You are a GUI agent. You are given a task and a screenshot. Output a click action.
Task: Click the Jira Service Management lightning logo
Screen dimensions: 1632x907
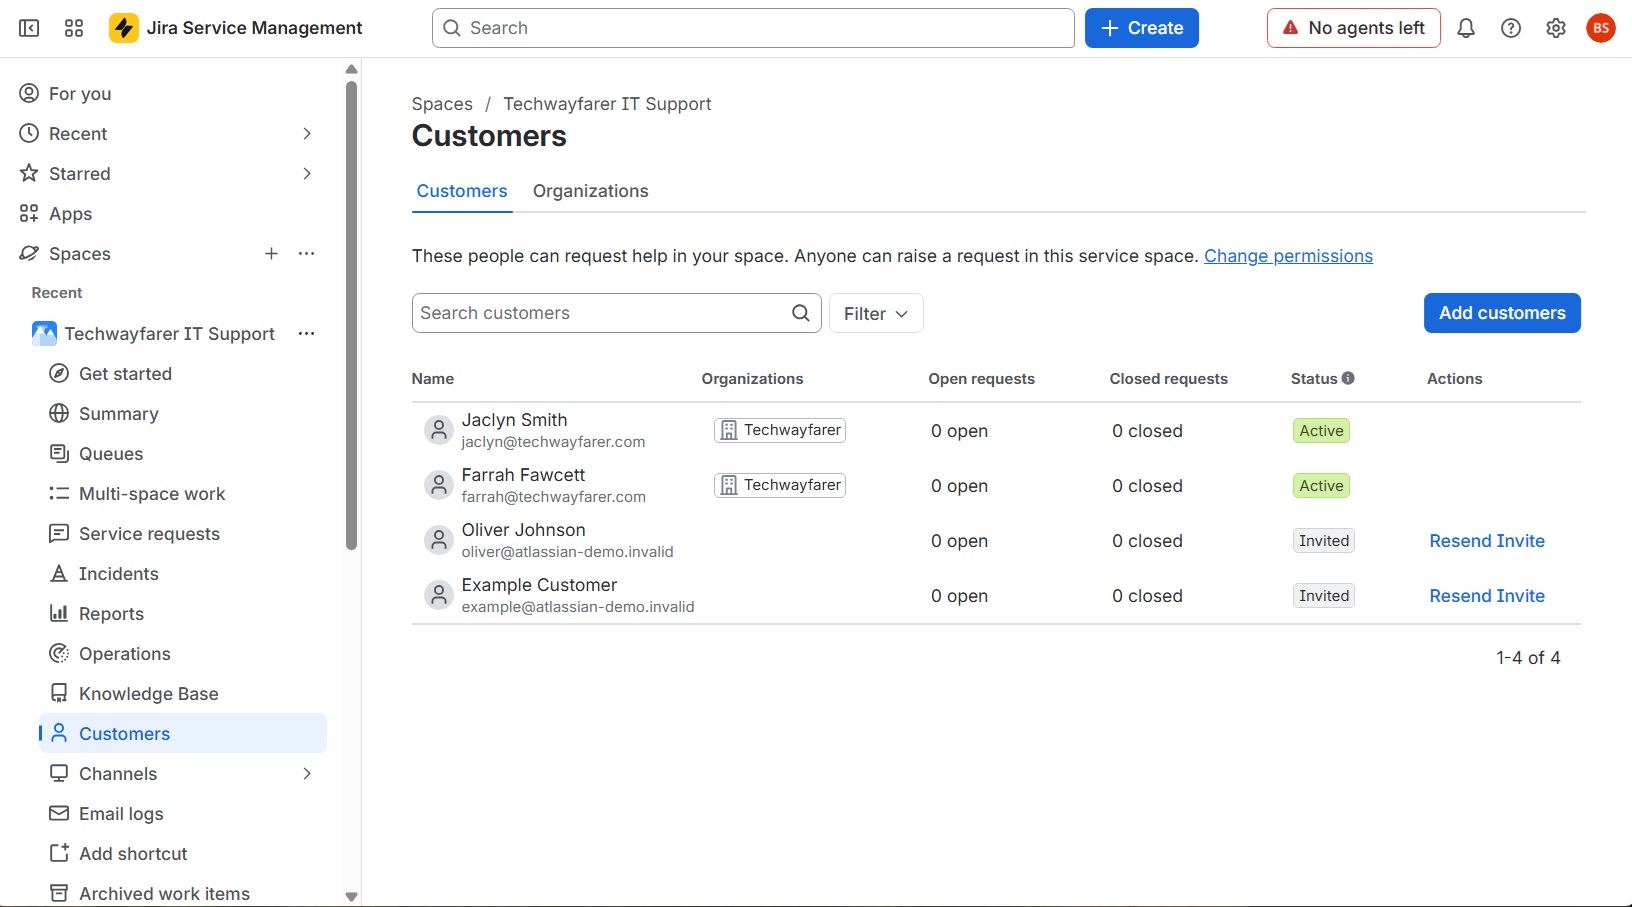pyautogui.click(x=124, y=28)
